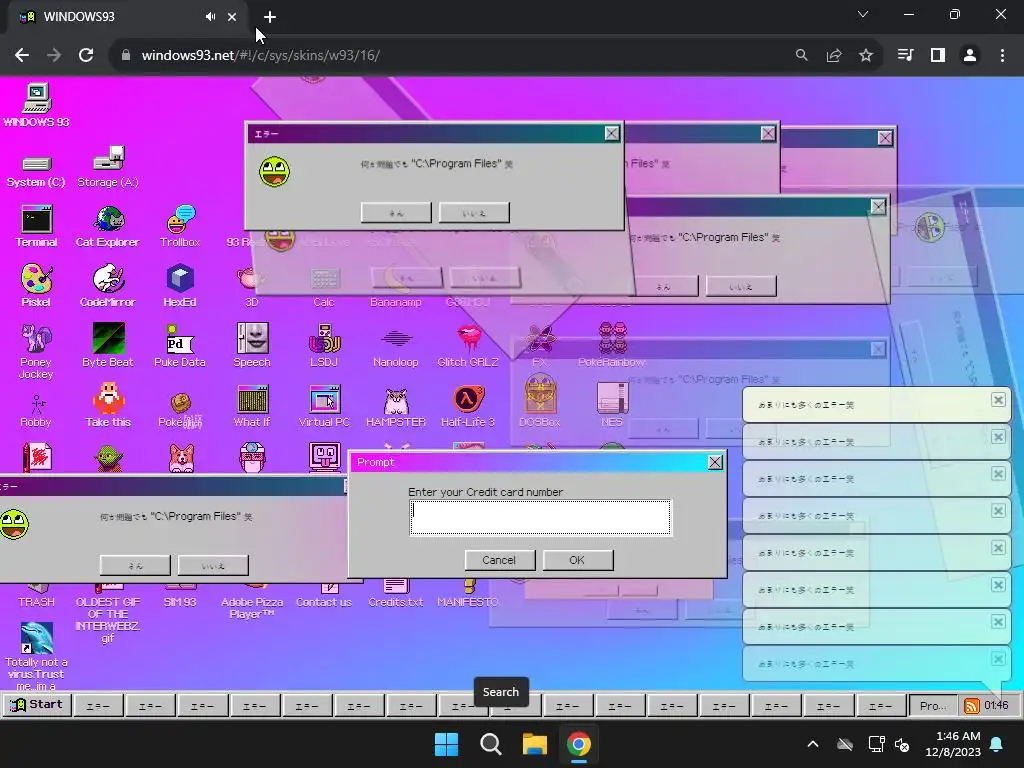Toggle Chrome side panel

[938, 56]
